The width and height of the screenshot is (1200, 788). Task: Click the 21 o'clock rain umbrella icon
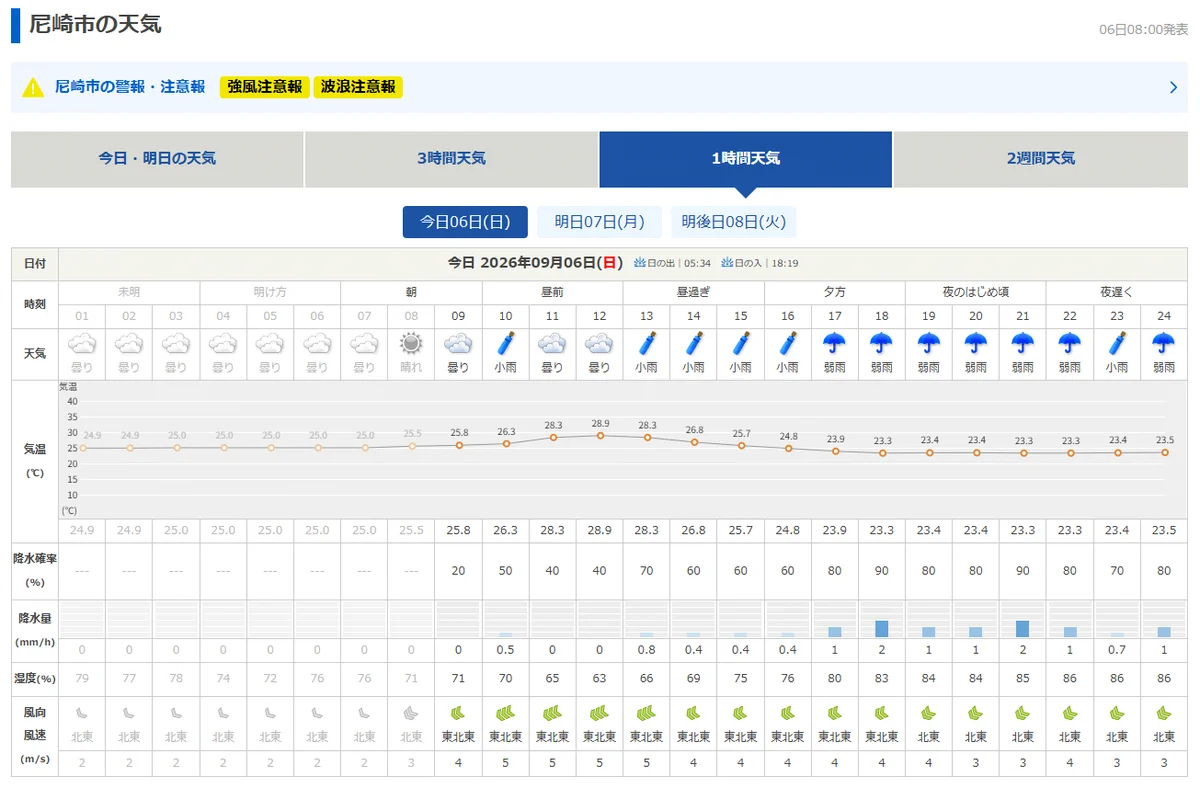pyautogui.click(x=1023, y=343)
